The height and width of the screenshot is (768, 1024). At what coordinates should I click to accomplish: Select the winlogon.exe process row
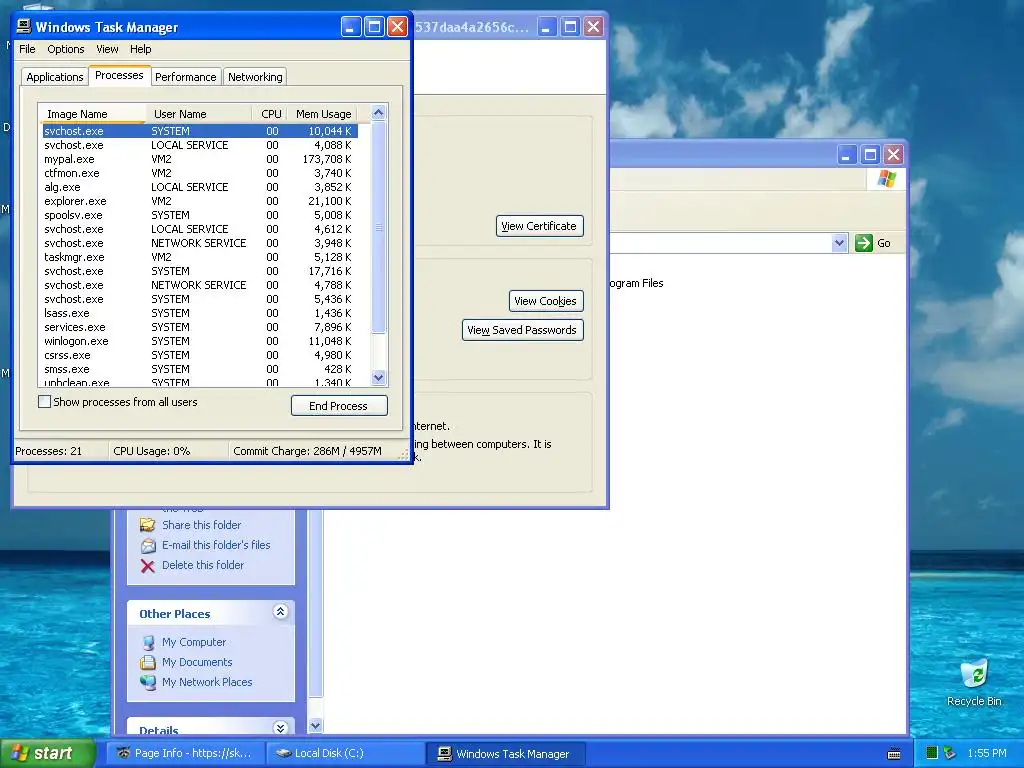tap(200, 342)
